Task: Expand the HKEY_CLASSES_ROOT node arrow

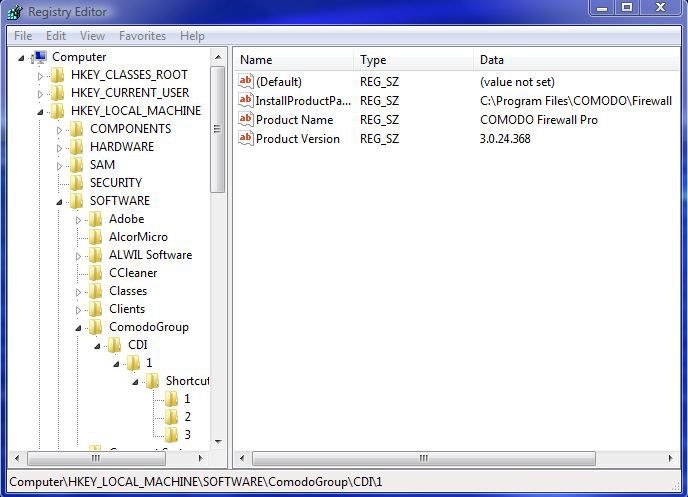Action: 40,76
